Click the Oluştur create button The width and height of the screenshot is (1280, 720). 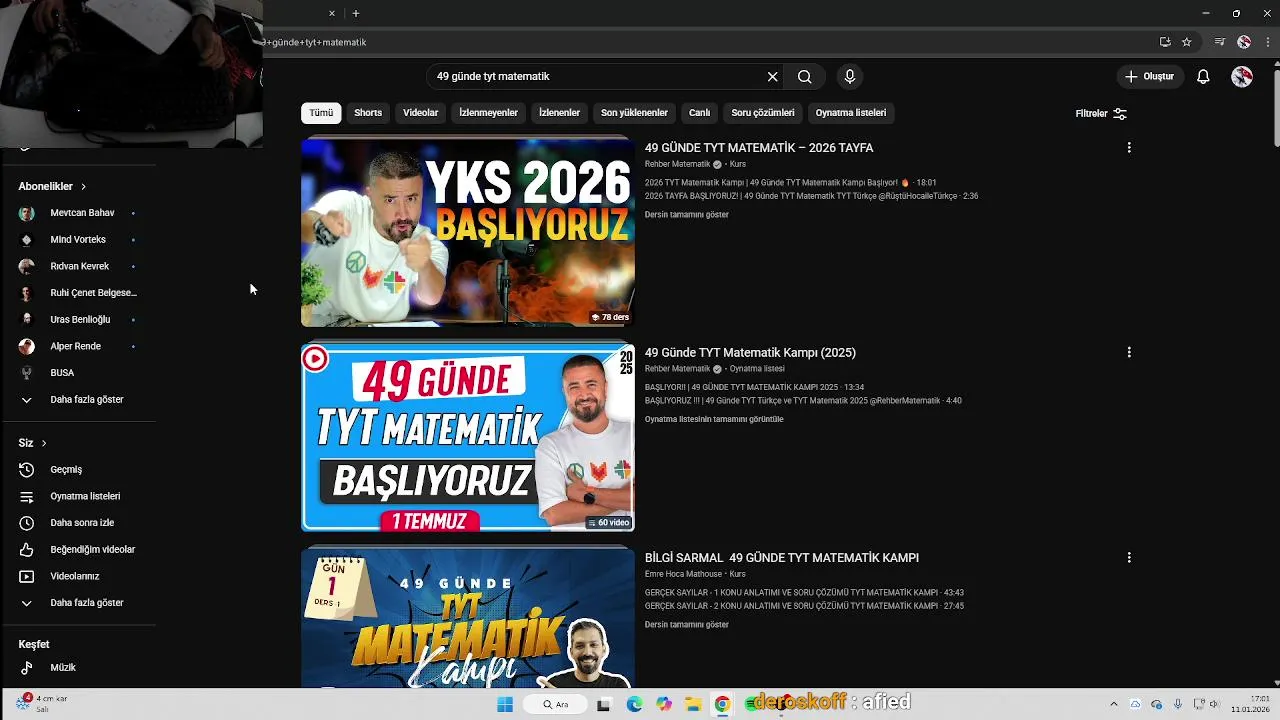(1150, 77)
